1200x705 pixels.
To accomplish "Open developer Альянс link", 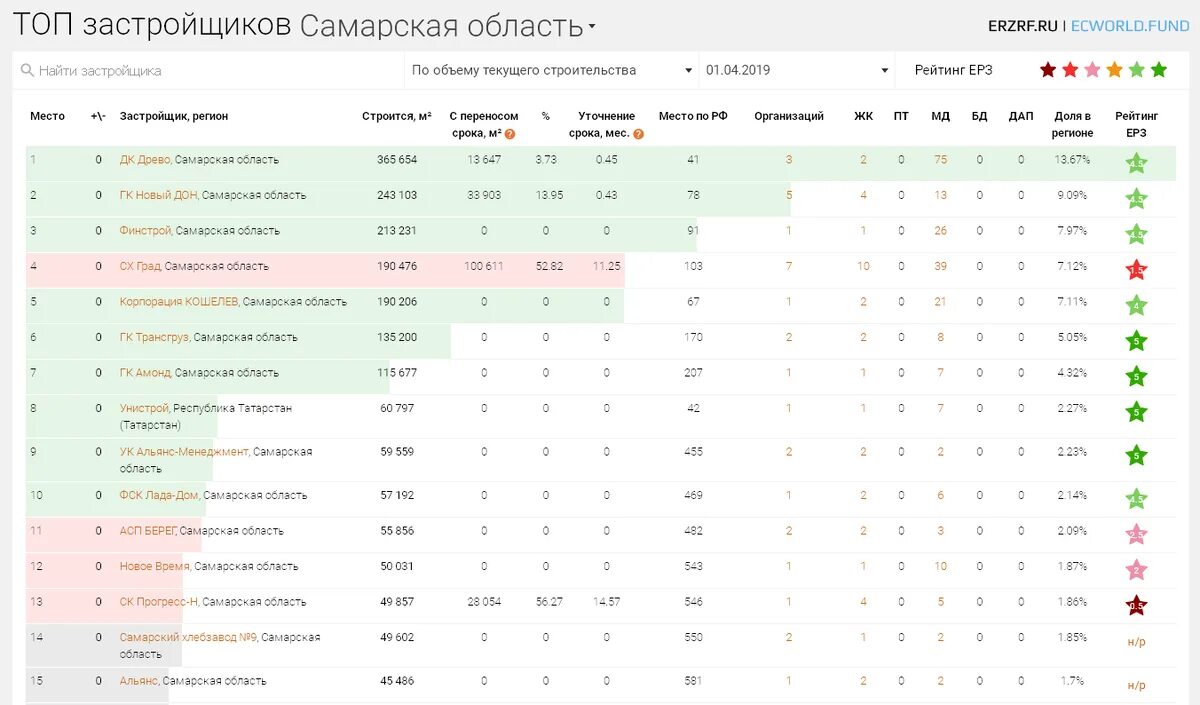I will click(x=139, y=681).
